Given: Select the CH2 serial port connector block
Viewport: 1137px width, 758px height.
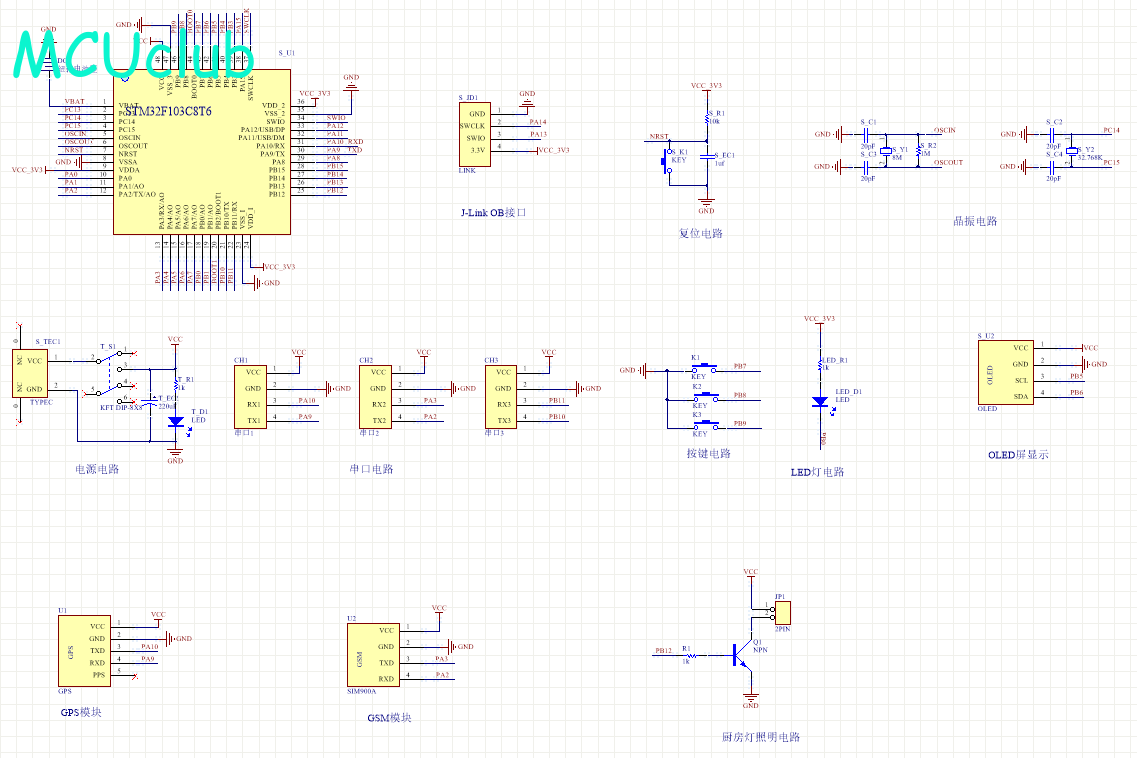Looking at the screenshot, I should (375, 397).
